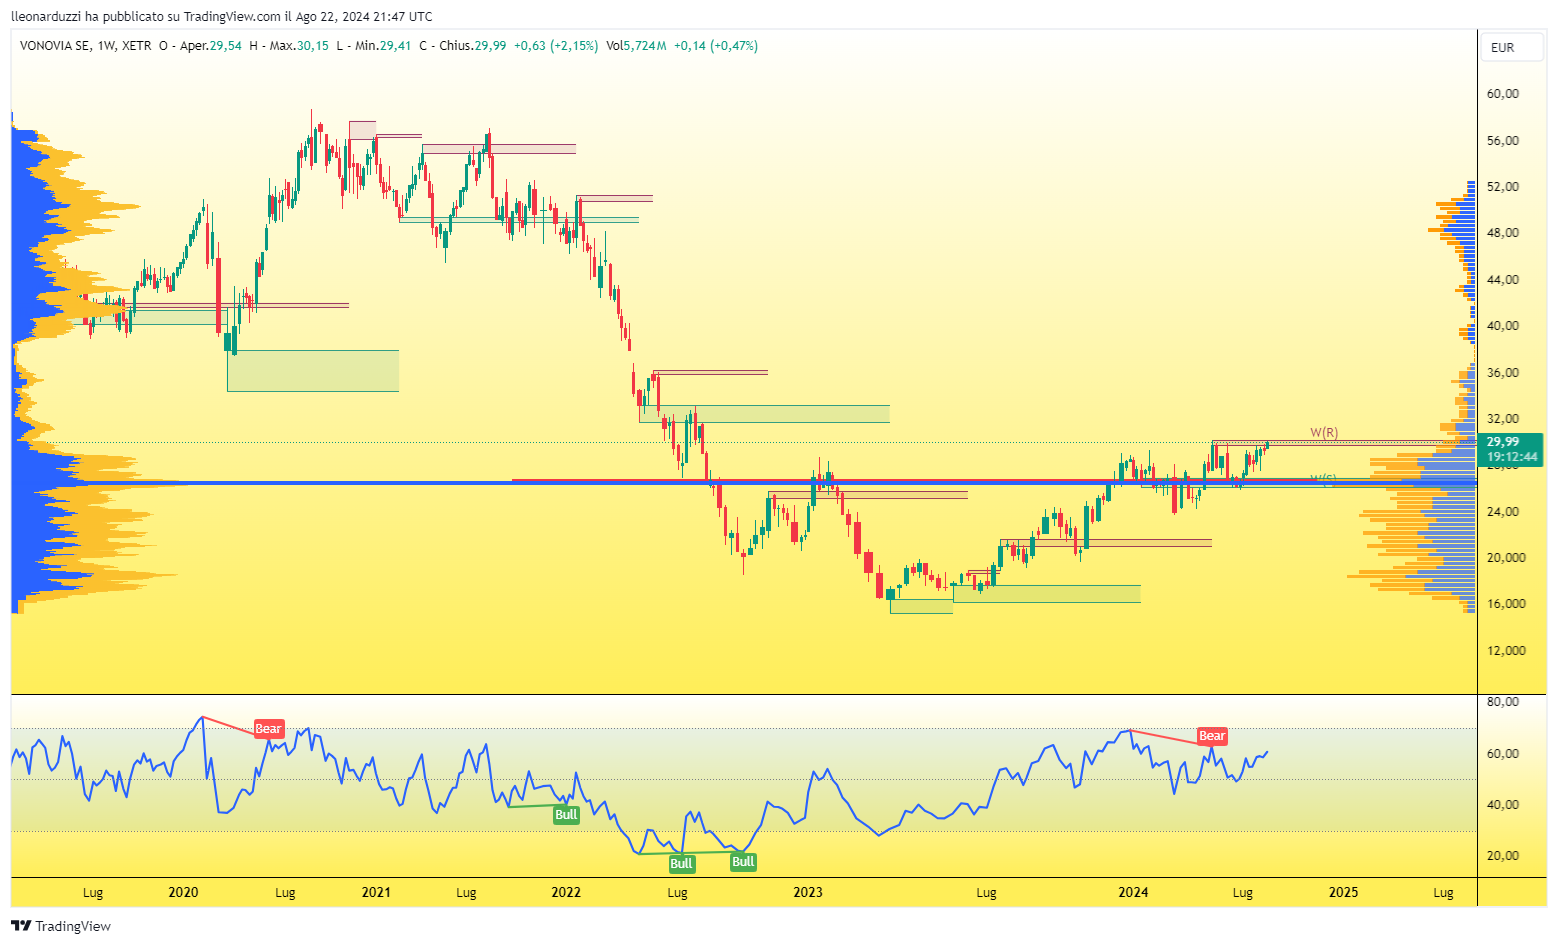Click the 2023 time axis label

click(808, 892)
